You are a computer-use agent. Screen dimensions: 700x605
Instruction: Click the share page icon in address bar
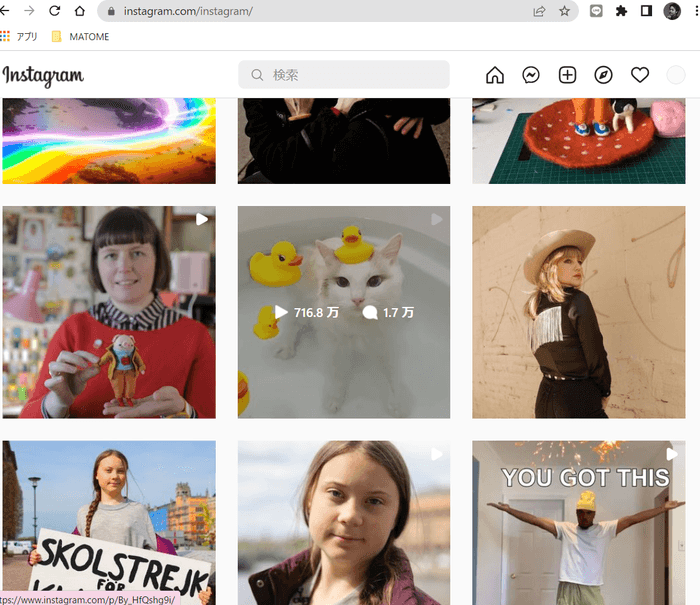540,12
